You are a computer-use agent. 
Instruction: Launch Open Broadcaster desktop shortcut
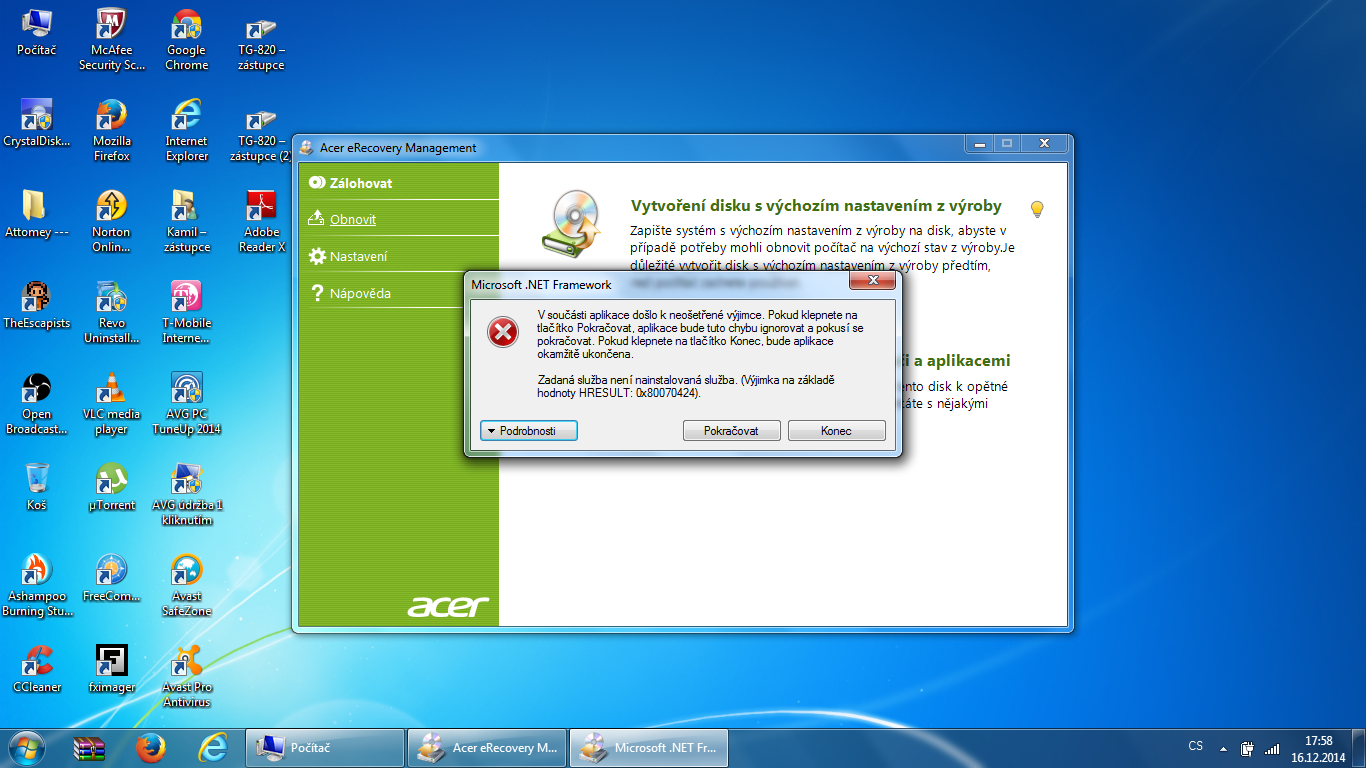36,404
